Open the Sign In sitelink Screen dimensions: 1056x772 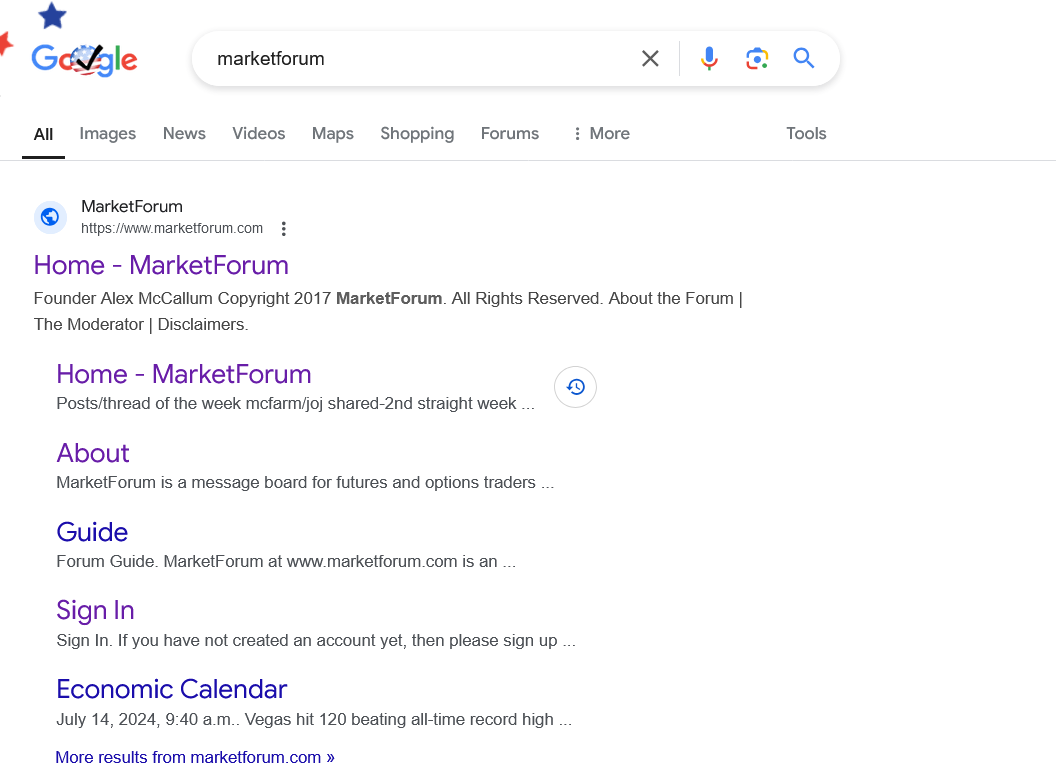click(96, 611)
